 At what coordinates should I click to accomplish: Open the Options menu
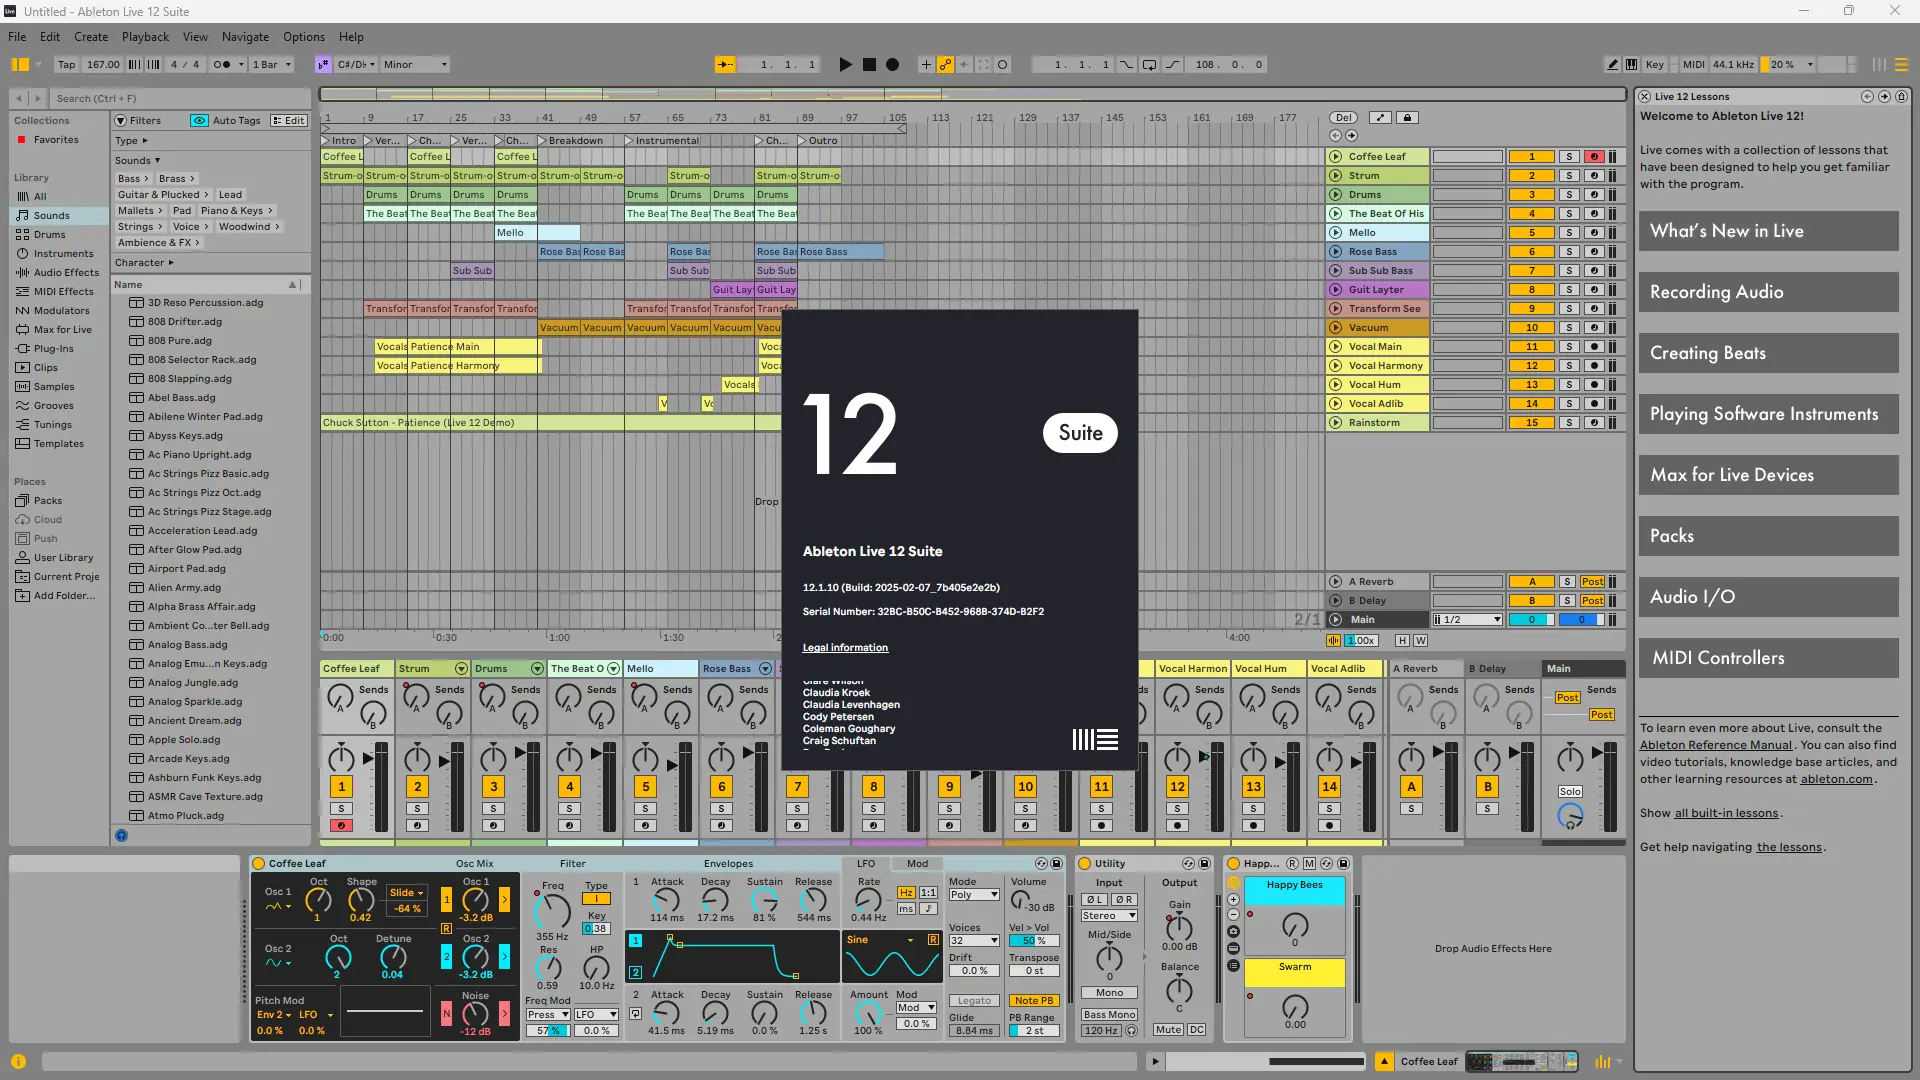[x=303, y=37]
